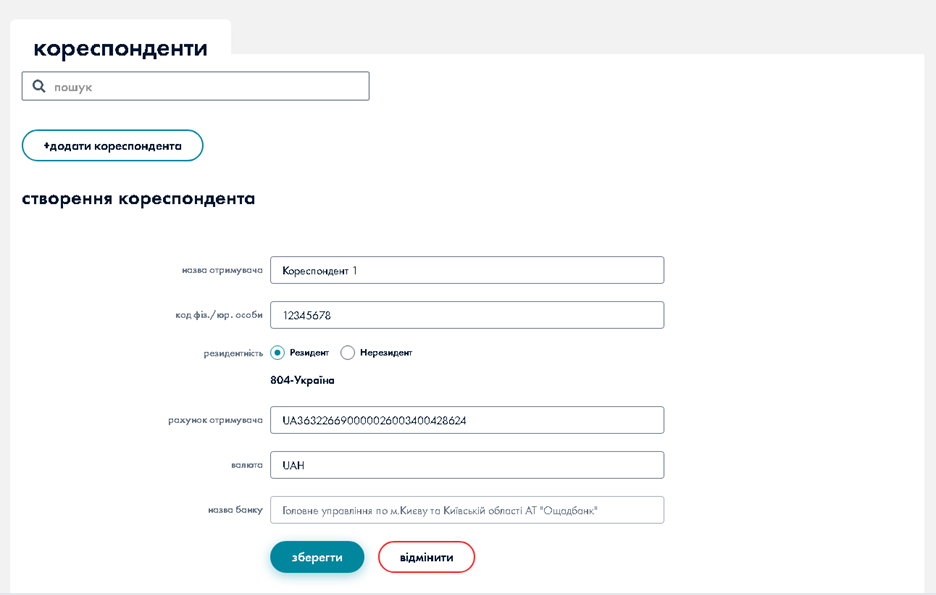Click the створення кореспондента heading
Screen dimensions: 936x595
(138, 198)
